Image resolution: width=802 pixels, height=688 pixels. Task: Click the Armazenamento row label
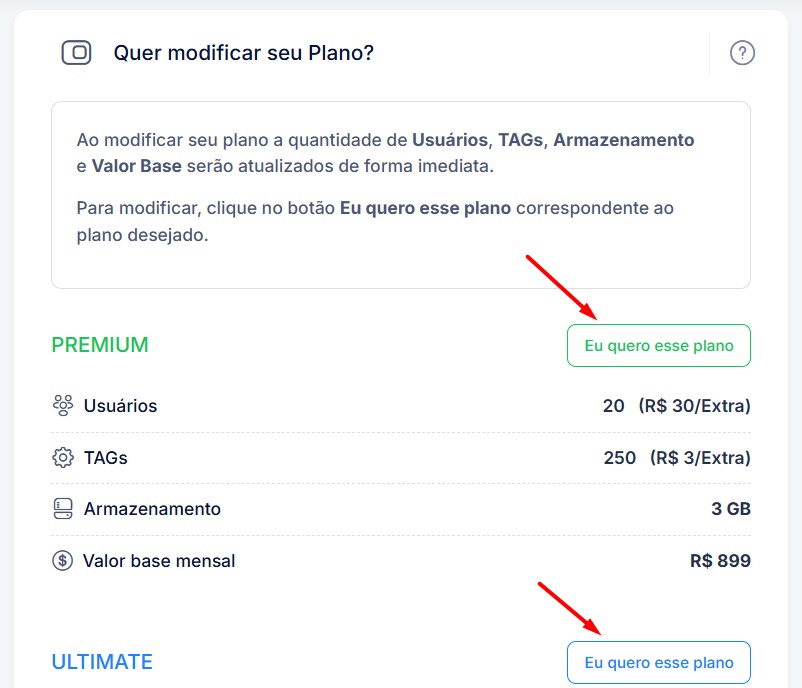tap(152, 509)
